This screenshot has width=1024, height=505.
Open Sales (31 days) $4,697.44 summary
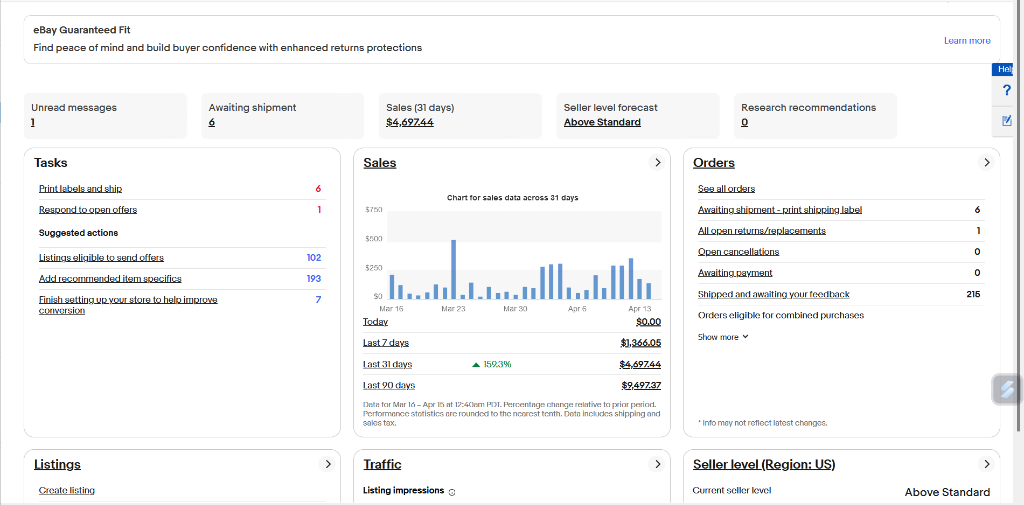[x=409, y=122]
